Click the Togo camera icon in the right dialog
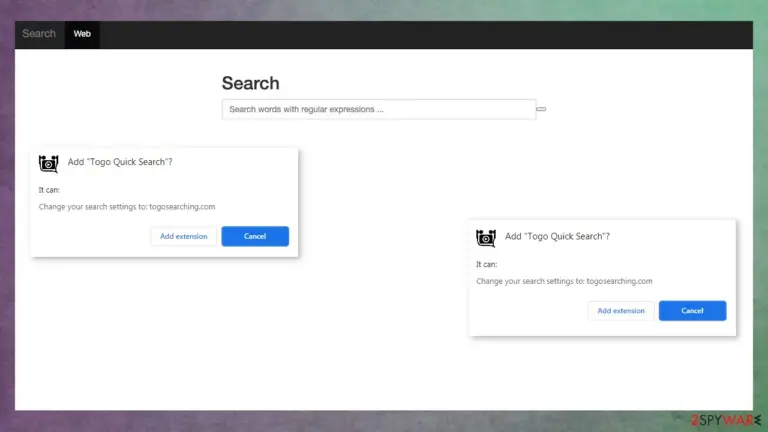 [x=486, y=239]
